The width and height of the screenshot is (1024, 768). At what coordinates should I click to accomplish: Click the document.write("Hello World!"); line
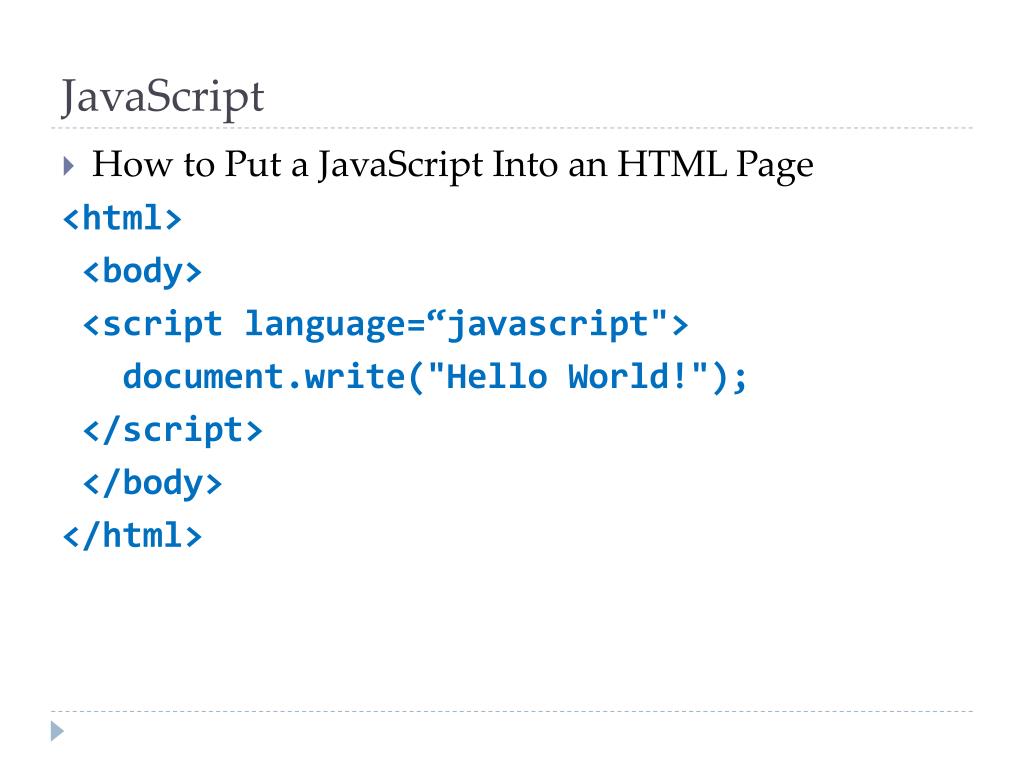coord(435,377)
